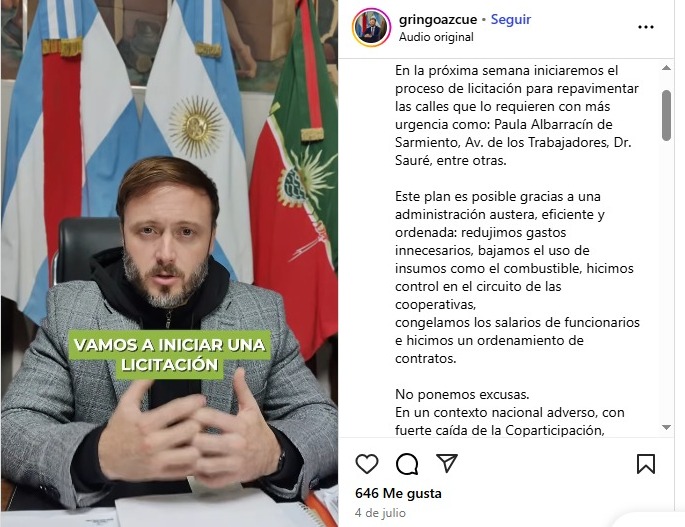Click the caption paragraph starting 'Este plan'

click(x=517, y=277)
